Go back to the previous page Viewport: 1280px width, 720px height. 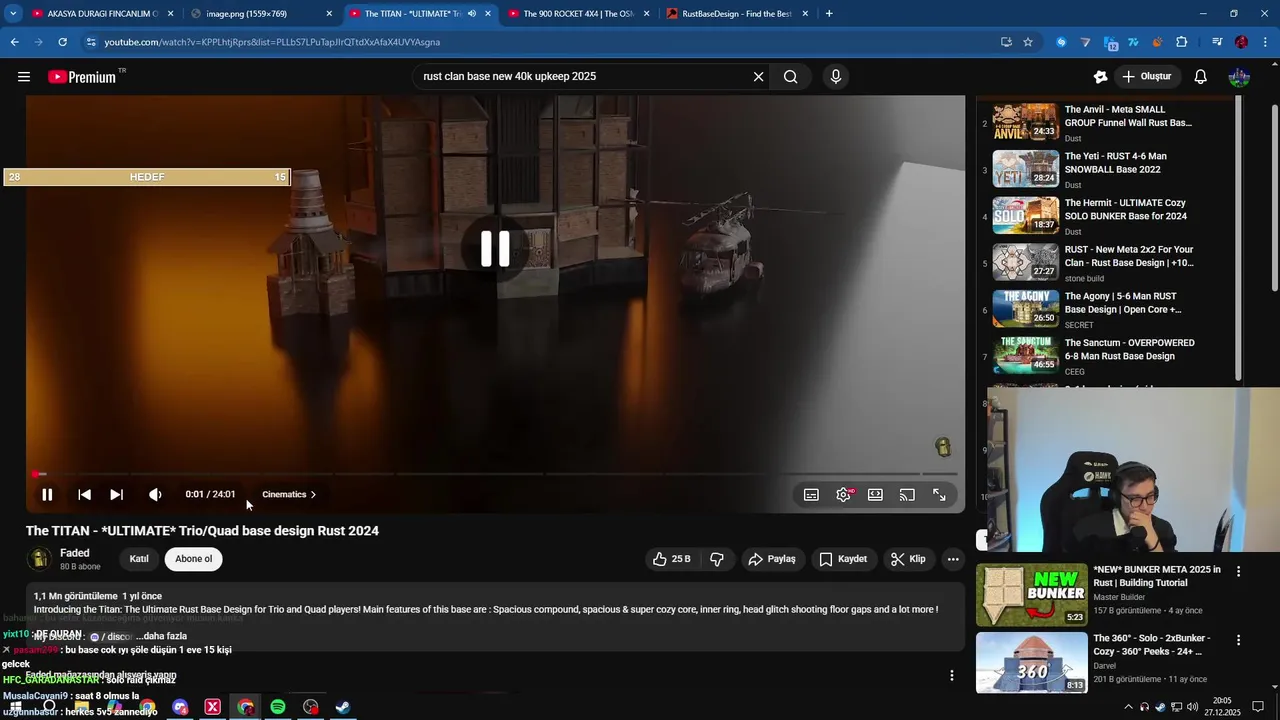[x=14, y=42]
